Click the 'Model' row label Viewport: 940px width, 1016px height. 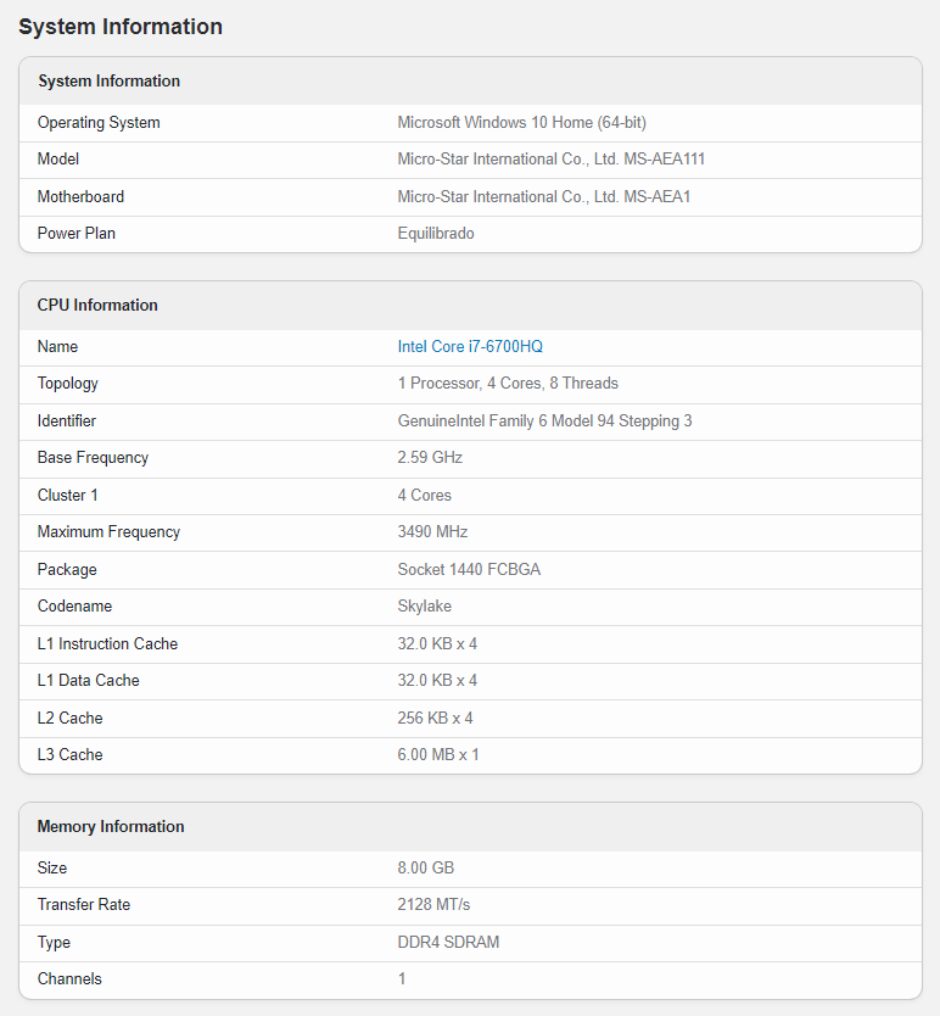(58, 159)
